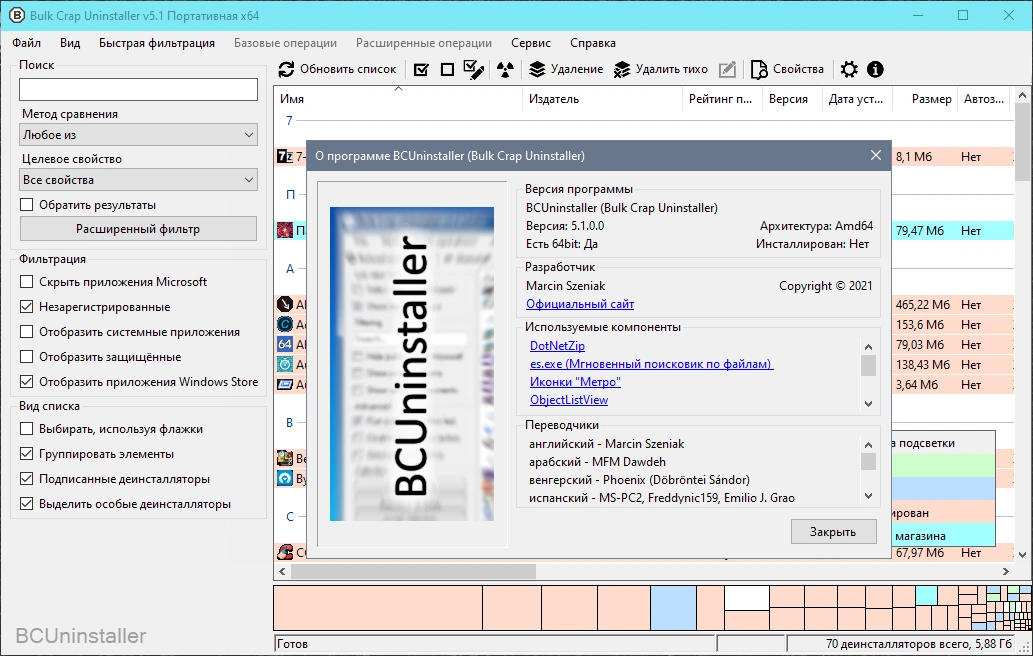Screen dimensions: 1033x656
Task: Open the Справка menu
Action: click(593, 43)
